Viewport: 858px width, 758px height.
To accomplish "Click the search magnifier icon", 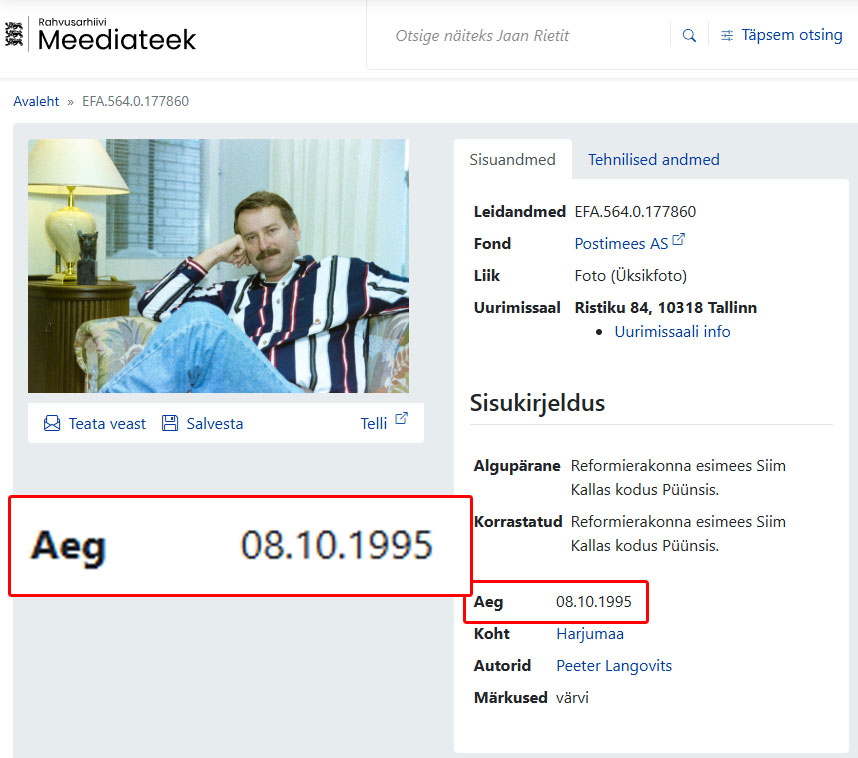I will pyautogui.click(x=689, y=35).
